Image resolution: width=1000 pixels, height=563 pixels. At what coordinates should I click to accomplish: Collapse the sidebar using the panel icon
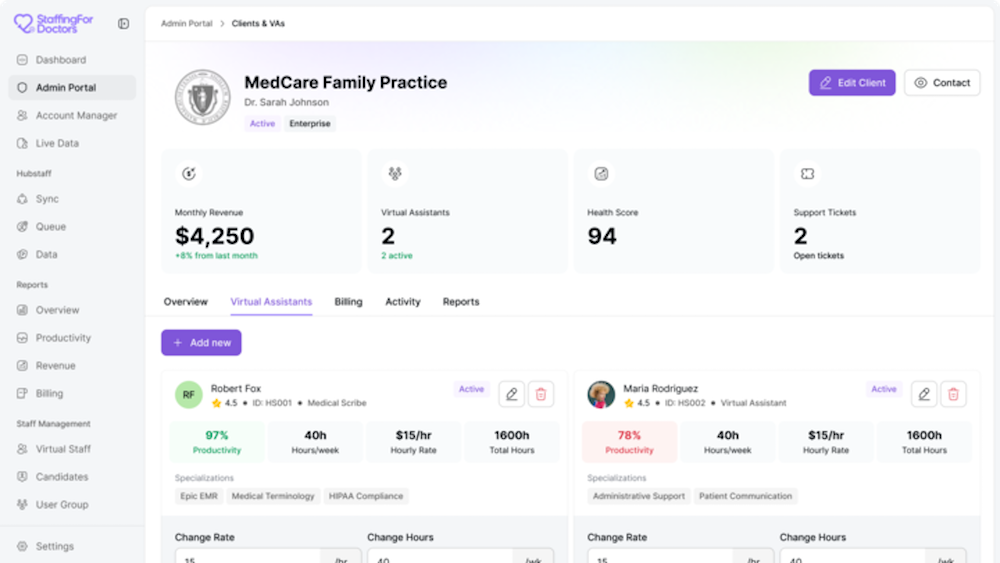(x=123, y=23)
